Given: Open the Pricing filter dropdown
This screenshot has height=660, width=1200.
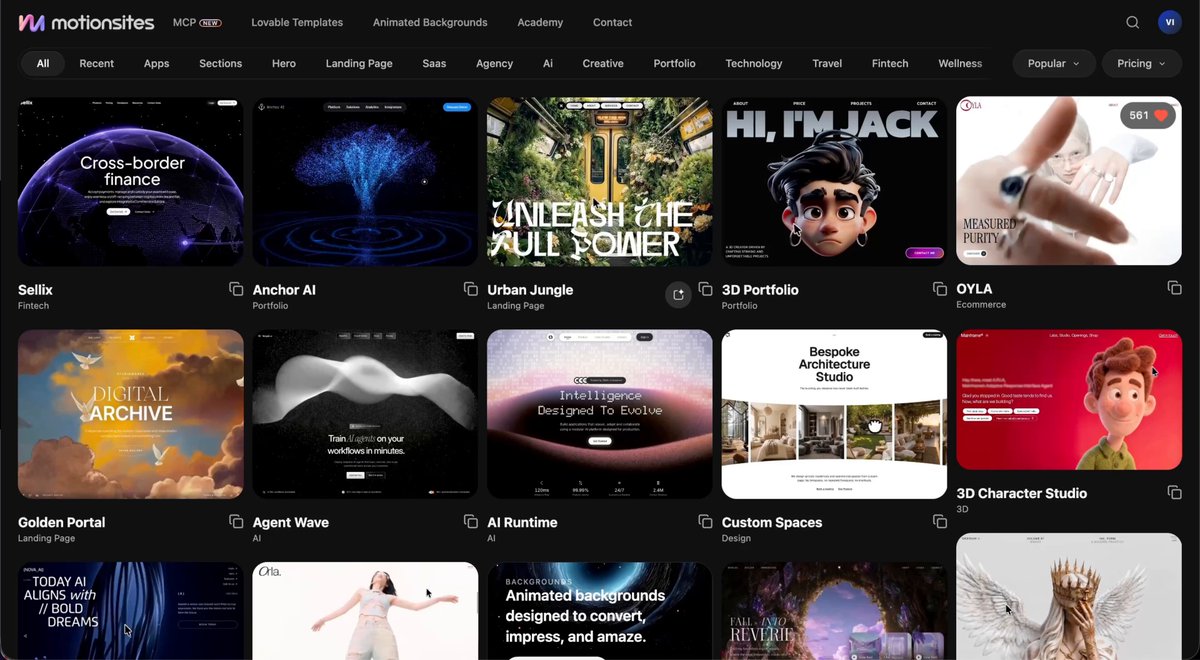Looking at the screenshot, I should [1141, 63].
